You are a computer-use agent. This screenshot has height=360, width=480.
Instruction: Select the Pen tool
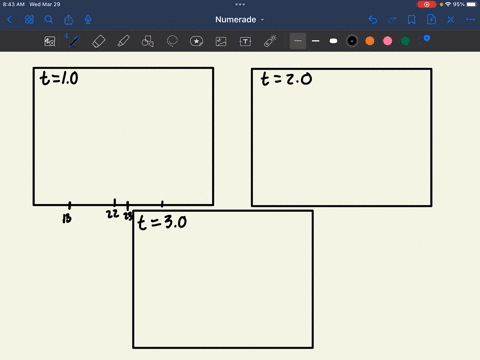click(74, 41)
